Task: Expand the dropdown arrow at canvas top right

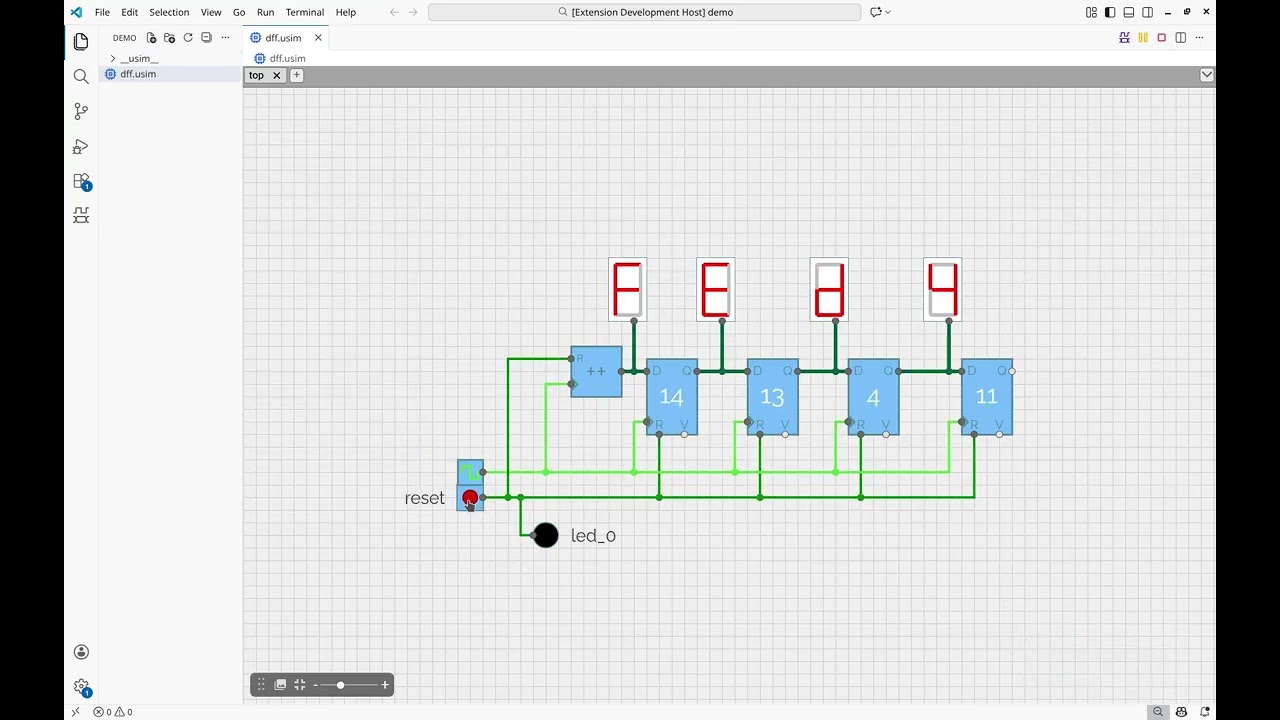Action: pyautogui.click(x=1206, y=75)
